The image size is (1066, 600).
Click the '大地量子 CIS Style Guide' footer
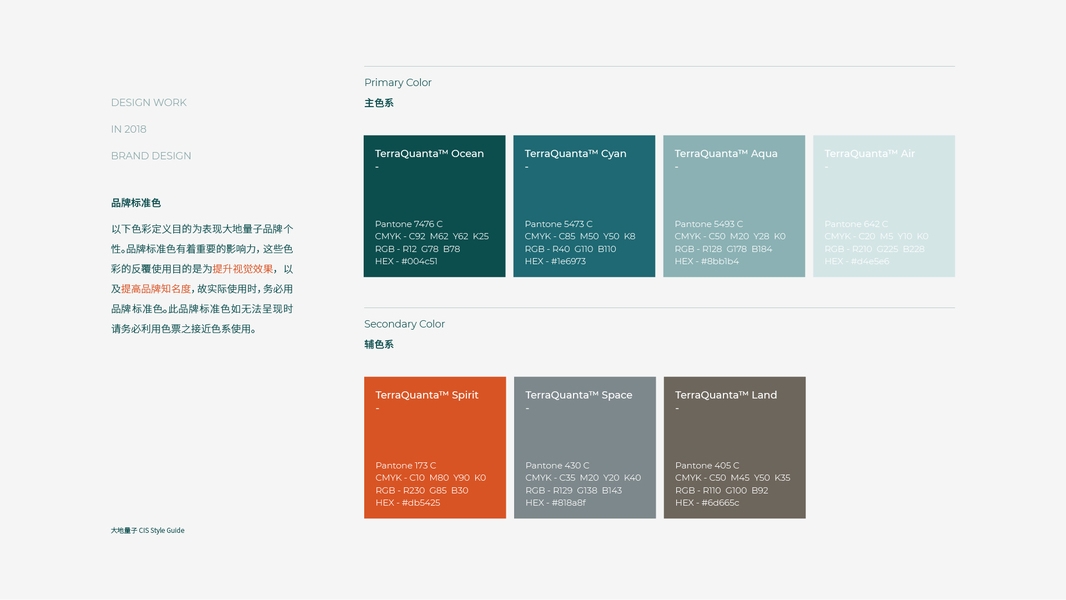coord(148,530)
